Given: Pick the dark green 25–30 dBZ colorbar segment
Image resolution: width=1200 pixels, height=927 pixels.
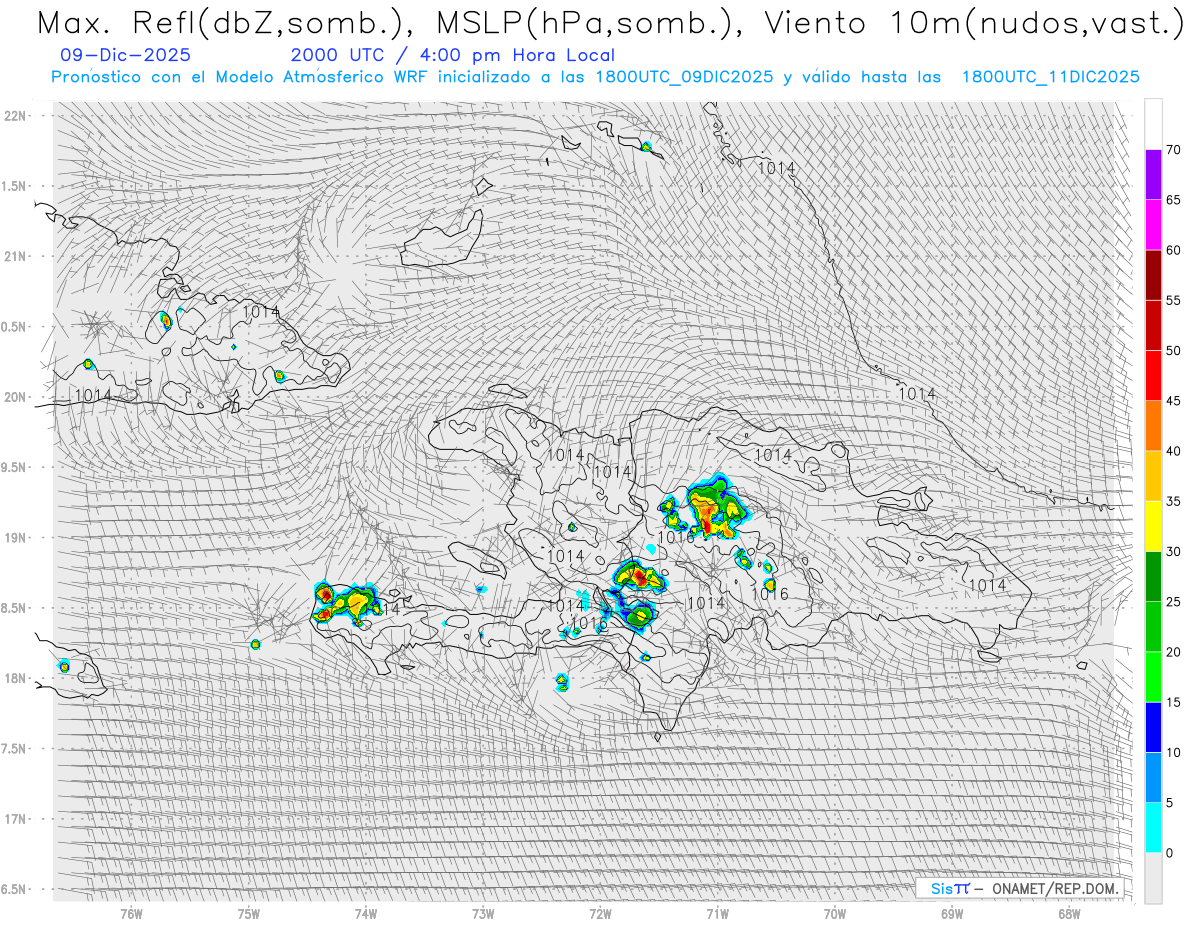Looking at the screenshot, I should (x=1153, y=576).
